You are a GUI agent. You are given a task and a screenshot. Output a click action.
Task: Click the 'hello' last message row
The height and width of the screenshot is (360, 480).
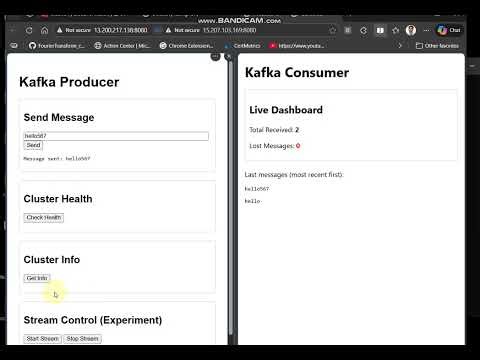pyautogui.click(x=253, y=201)
